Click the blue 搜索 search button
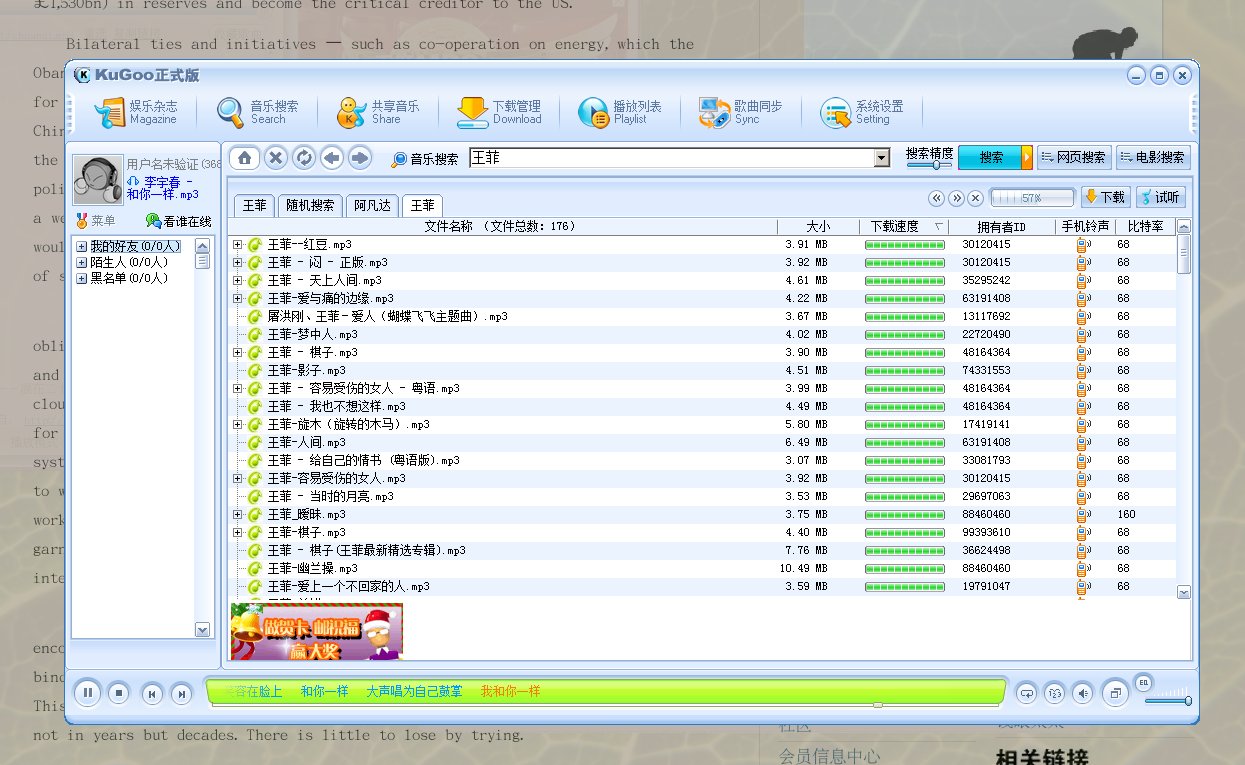 coord(989,157)
